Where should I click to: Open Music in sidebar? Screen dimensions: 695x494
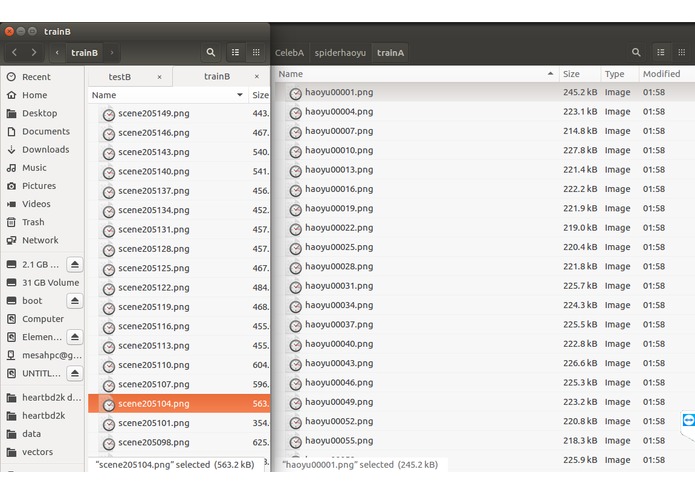(42, 167)
